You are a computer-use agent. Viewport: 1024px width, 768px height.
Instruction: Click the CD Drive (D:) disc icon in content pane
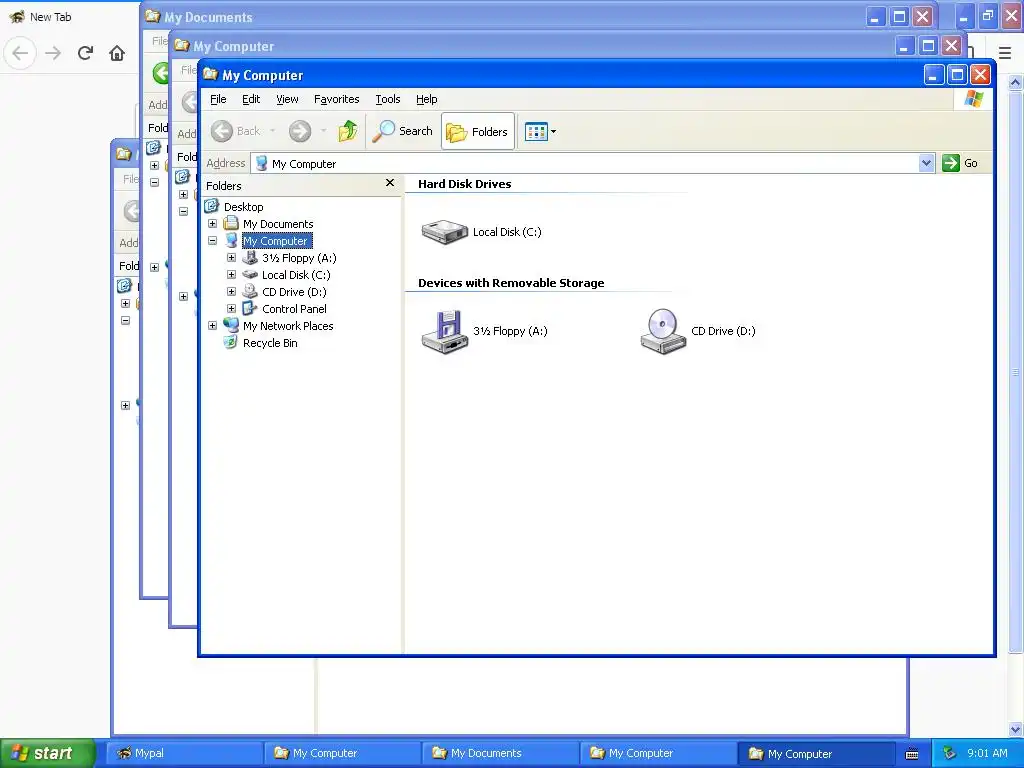click(x=663, y=332)
